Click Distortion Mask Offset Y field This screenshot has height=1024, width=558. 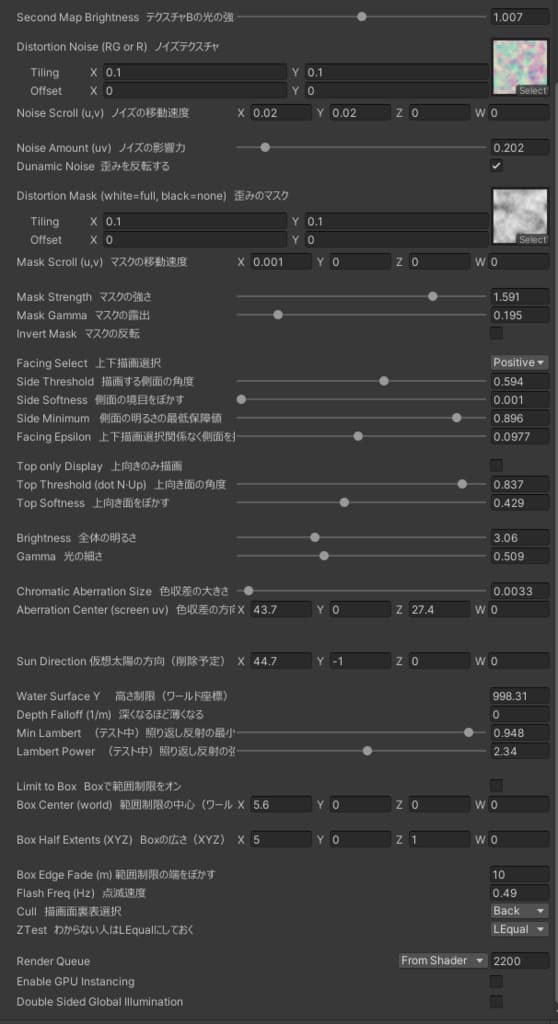pos(396,239)
